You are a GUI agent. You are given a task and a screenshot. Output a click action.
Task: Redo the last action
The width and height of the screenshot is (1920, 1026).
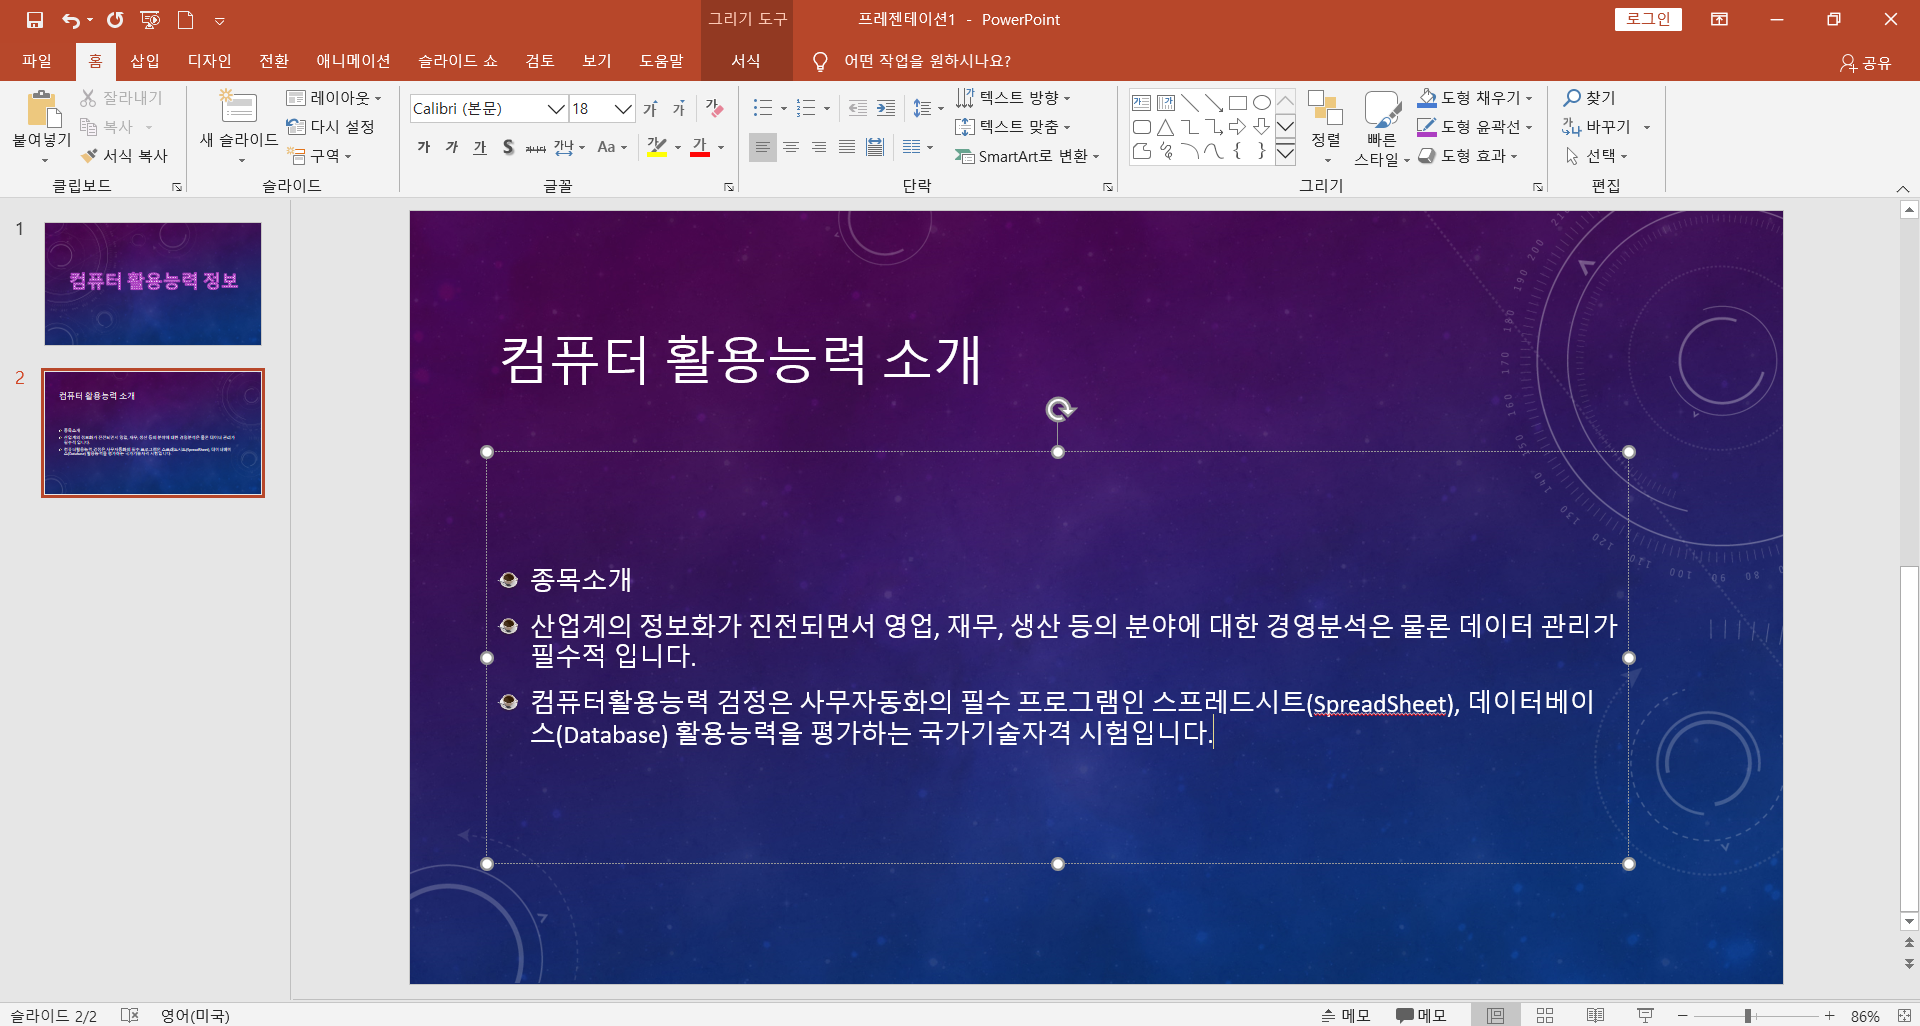115,20
